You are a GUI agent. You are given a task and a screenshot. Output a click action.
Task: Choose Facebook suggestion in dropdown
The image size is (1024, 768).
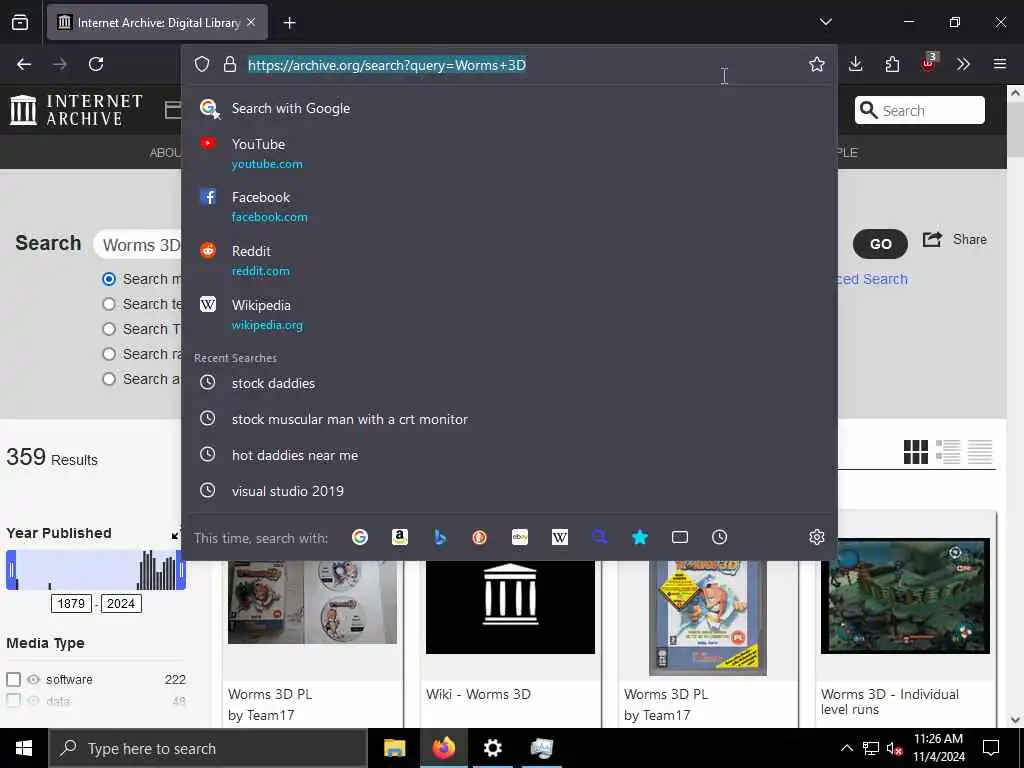(509, 206)
